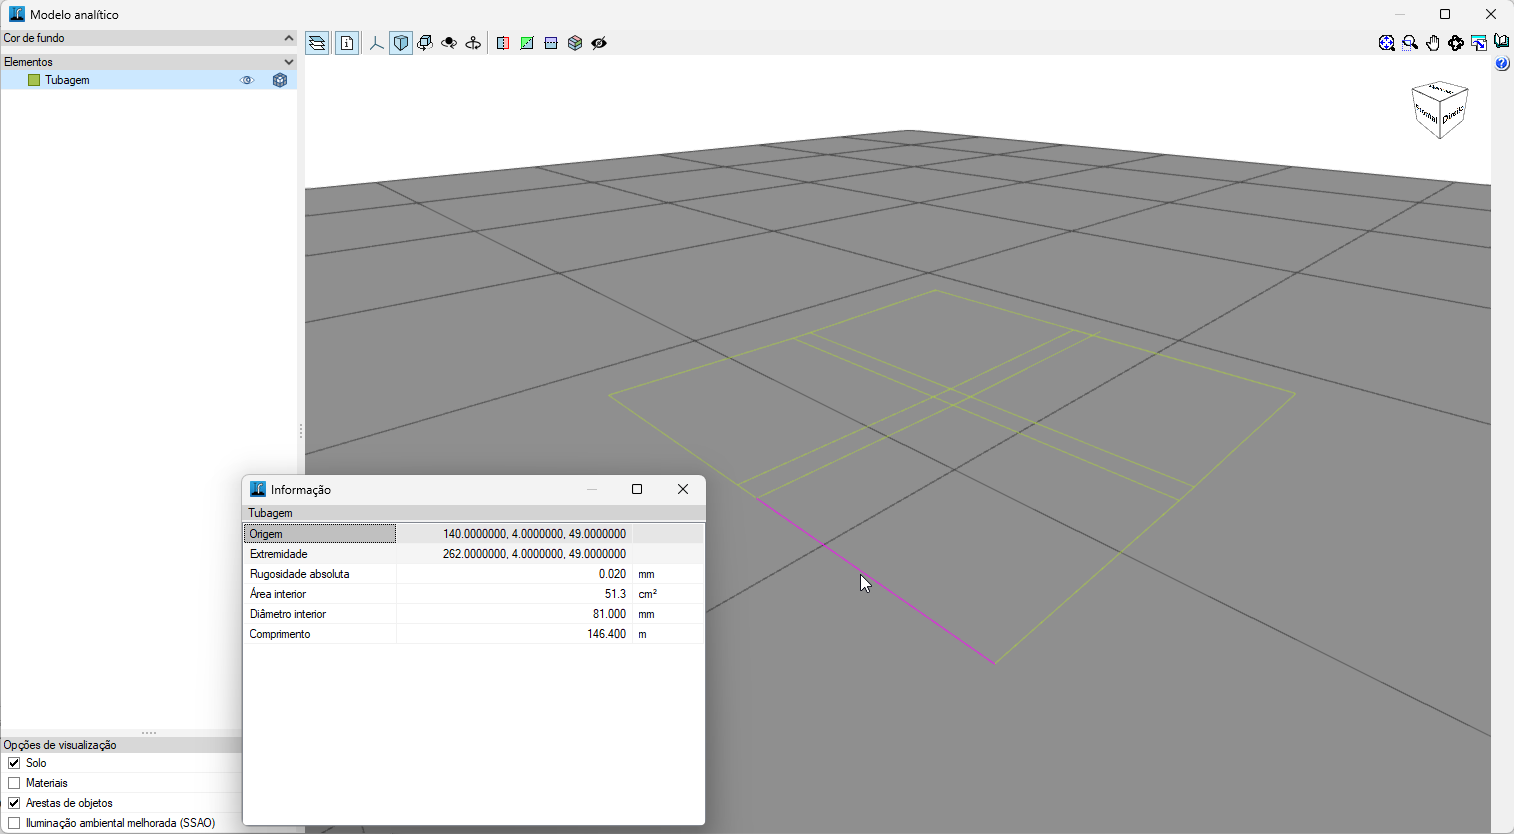Toggle the element information tool

[x=346, y=43]
